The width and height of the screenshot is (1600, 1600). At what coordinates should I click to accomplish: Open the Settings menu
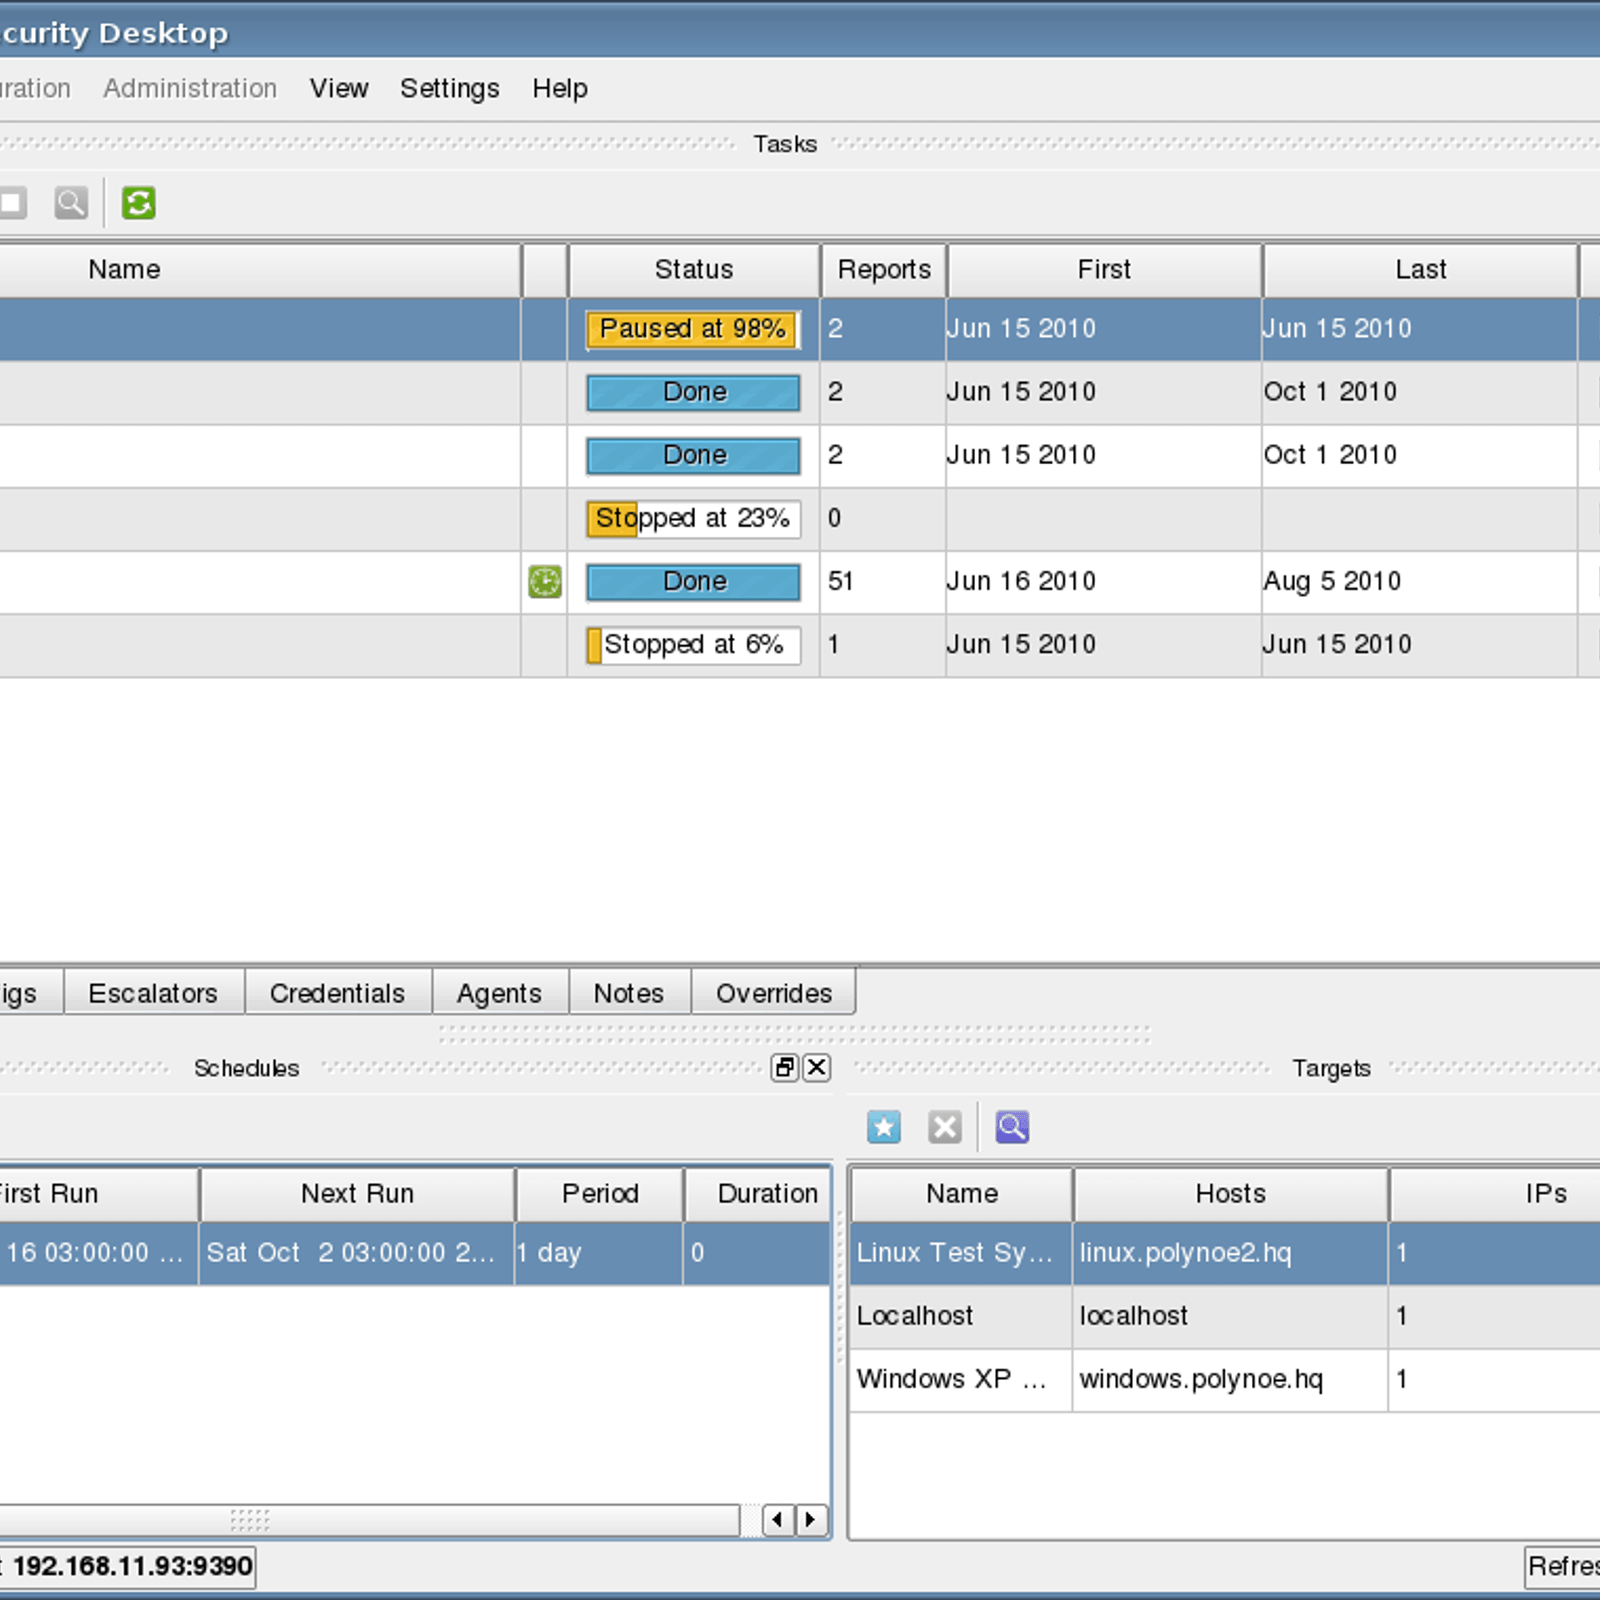(450, 88)
